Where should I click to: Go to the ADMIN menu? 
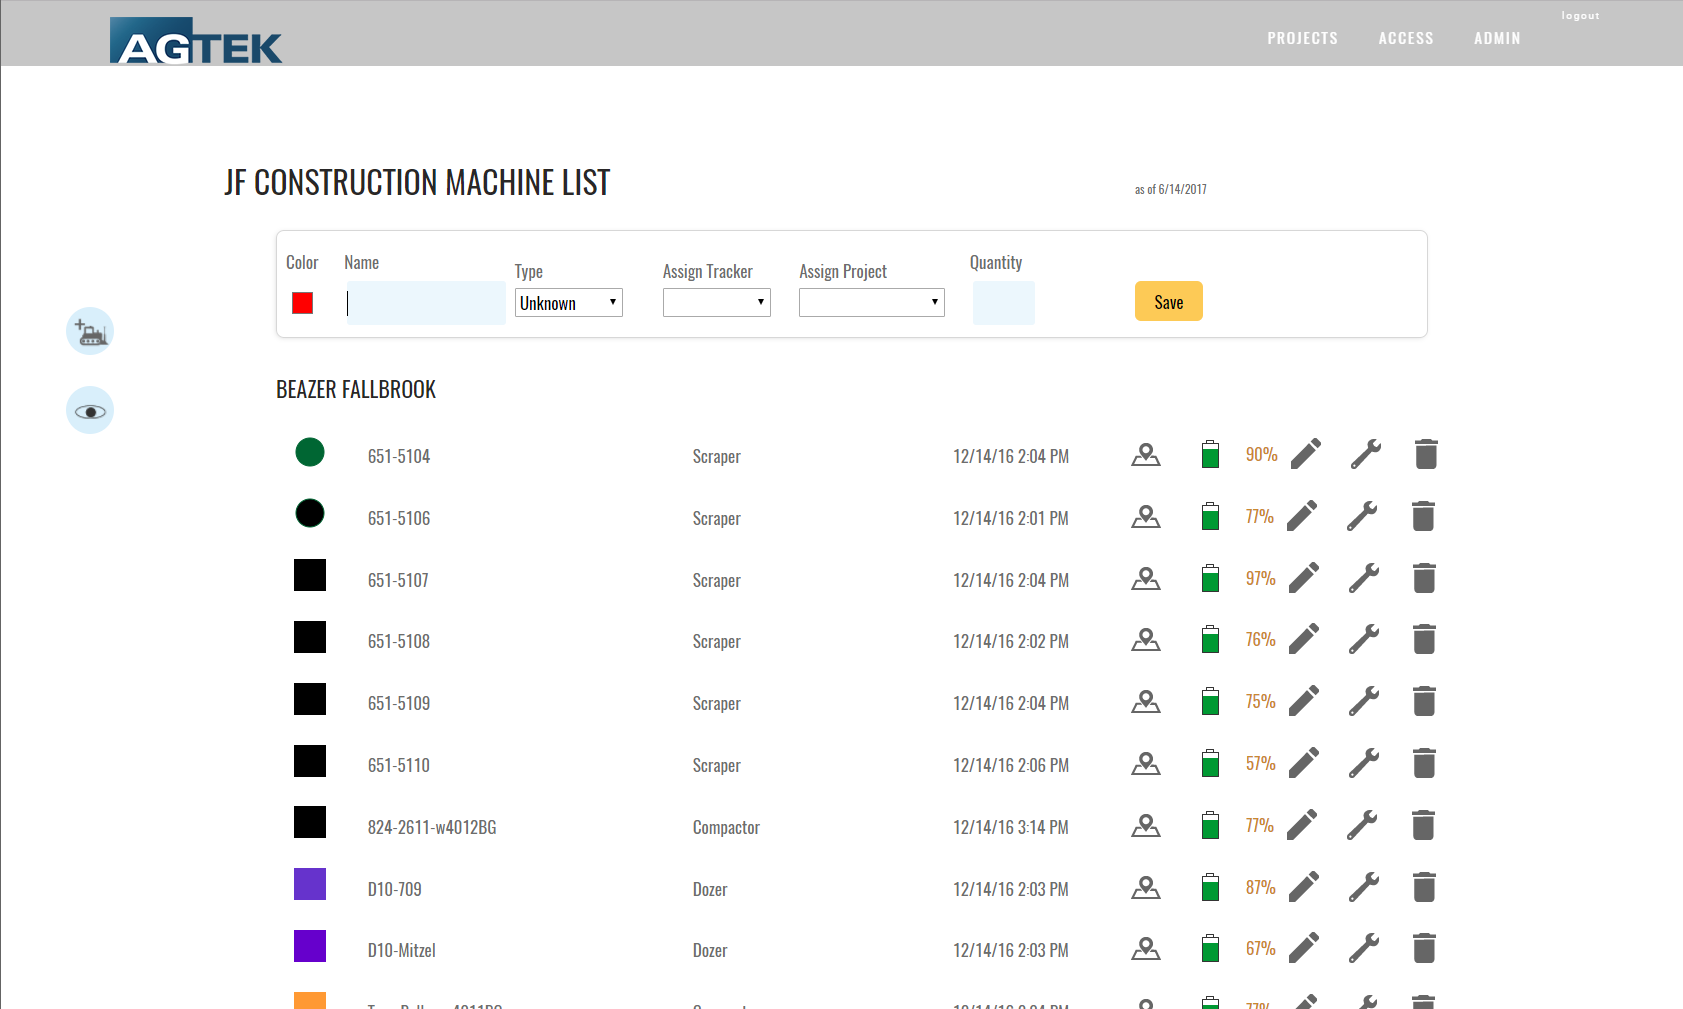coord(1496,38)
